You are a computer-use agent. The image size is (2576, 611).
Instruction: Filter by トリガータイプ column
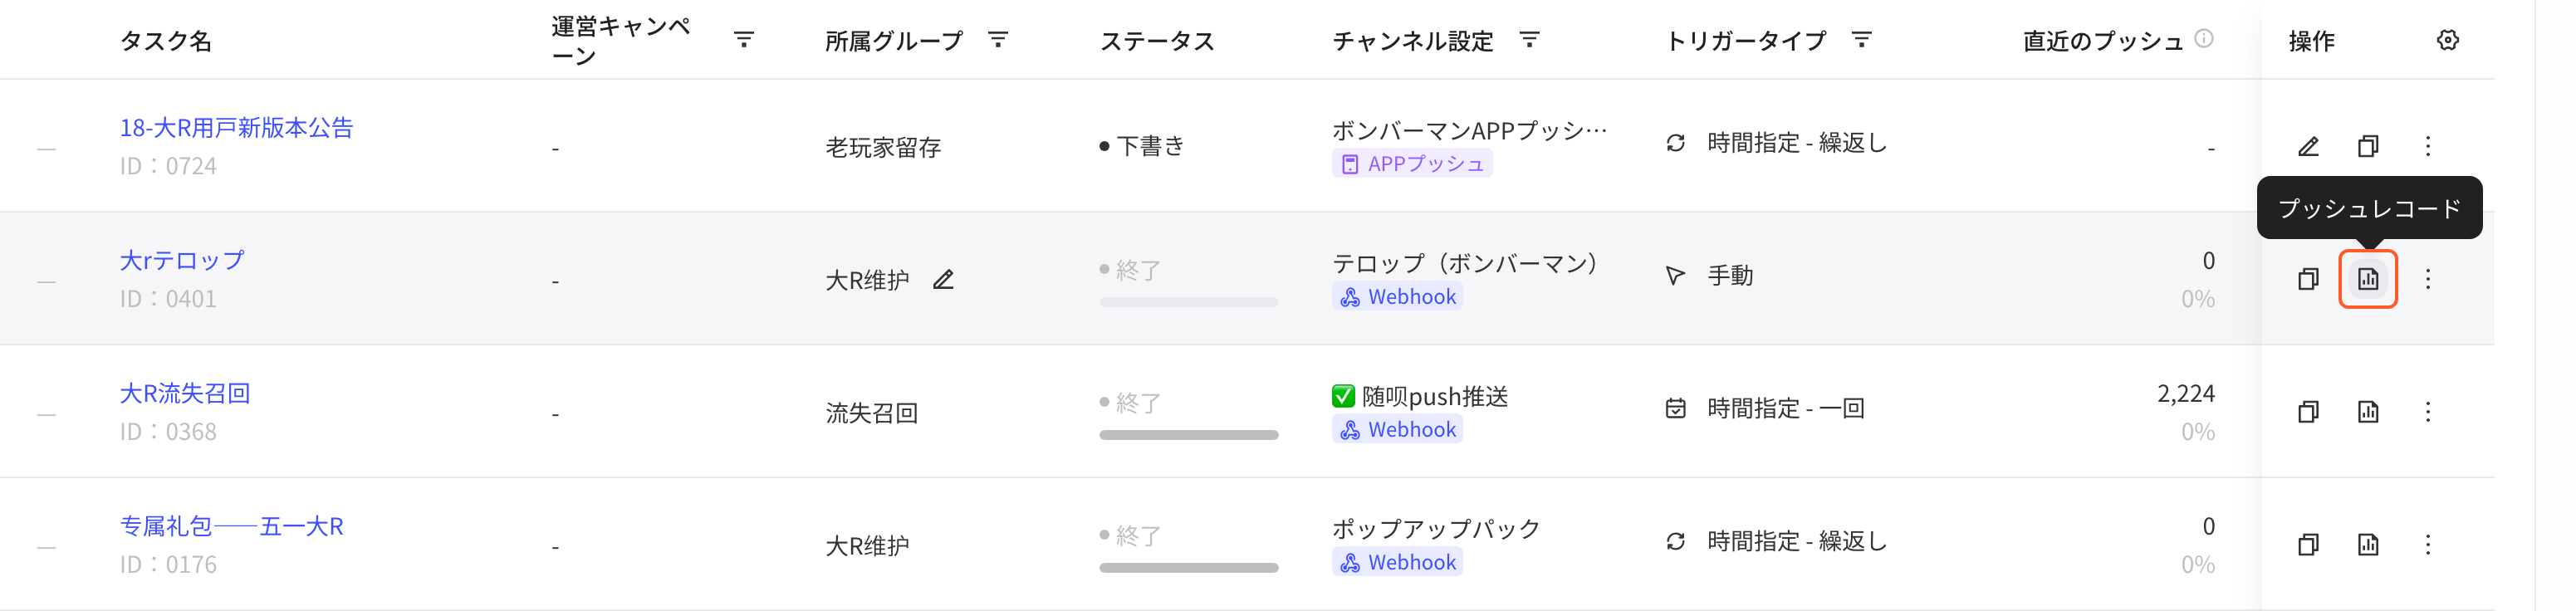[x=1861, y=40]
